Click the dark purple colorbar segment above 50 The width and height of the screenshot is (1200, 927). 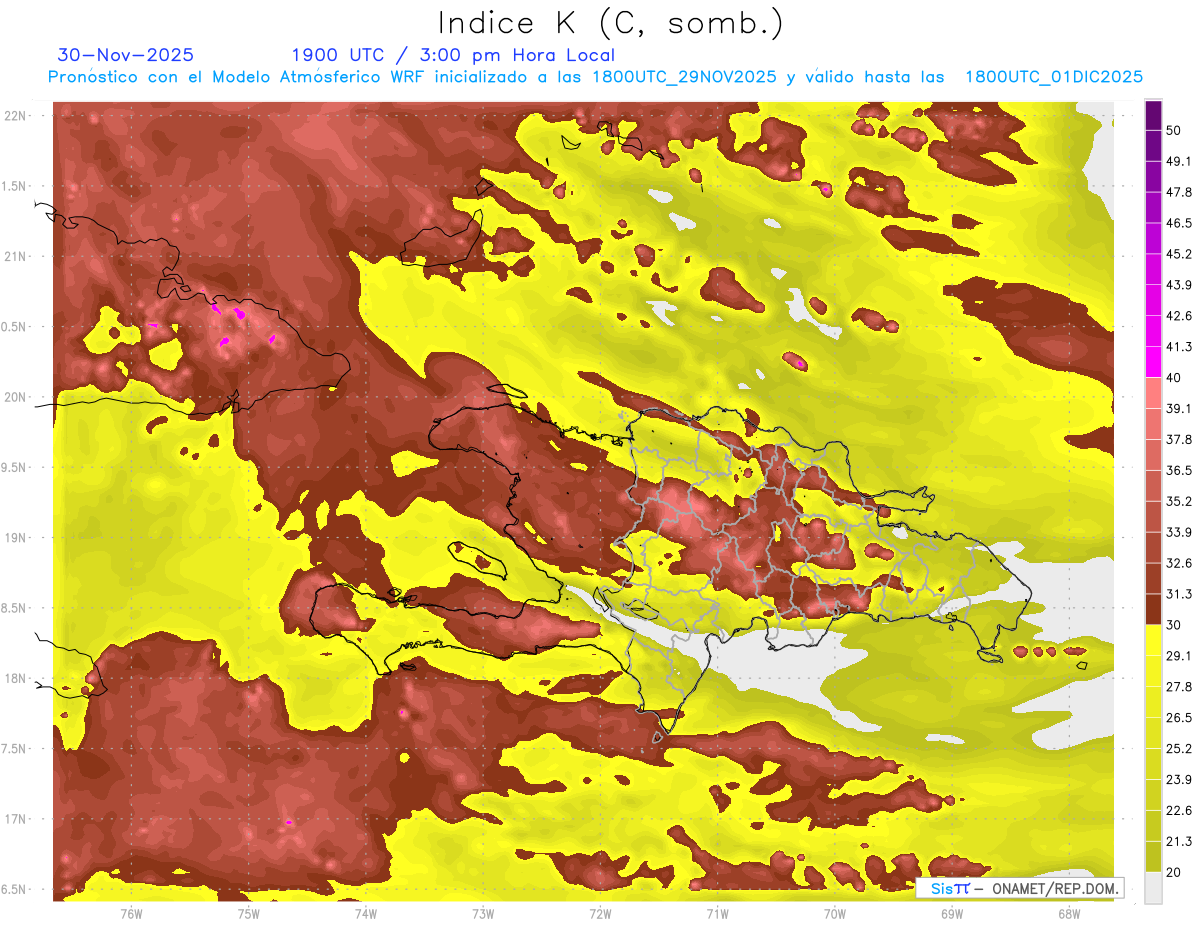pos(1153,115)
